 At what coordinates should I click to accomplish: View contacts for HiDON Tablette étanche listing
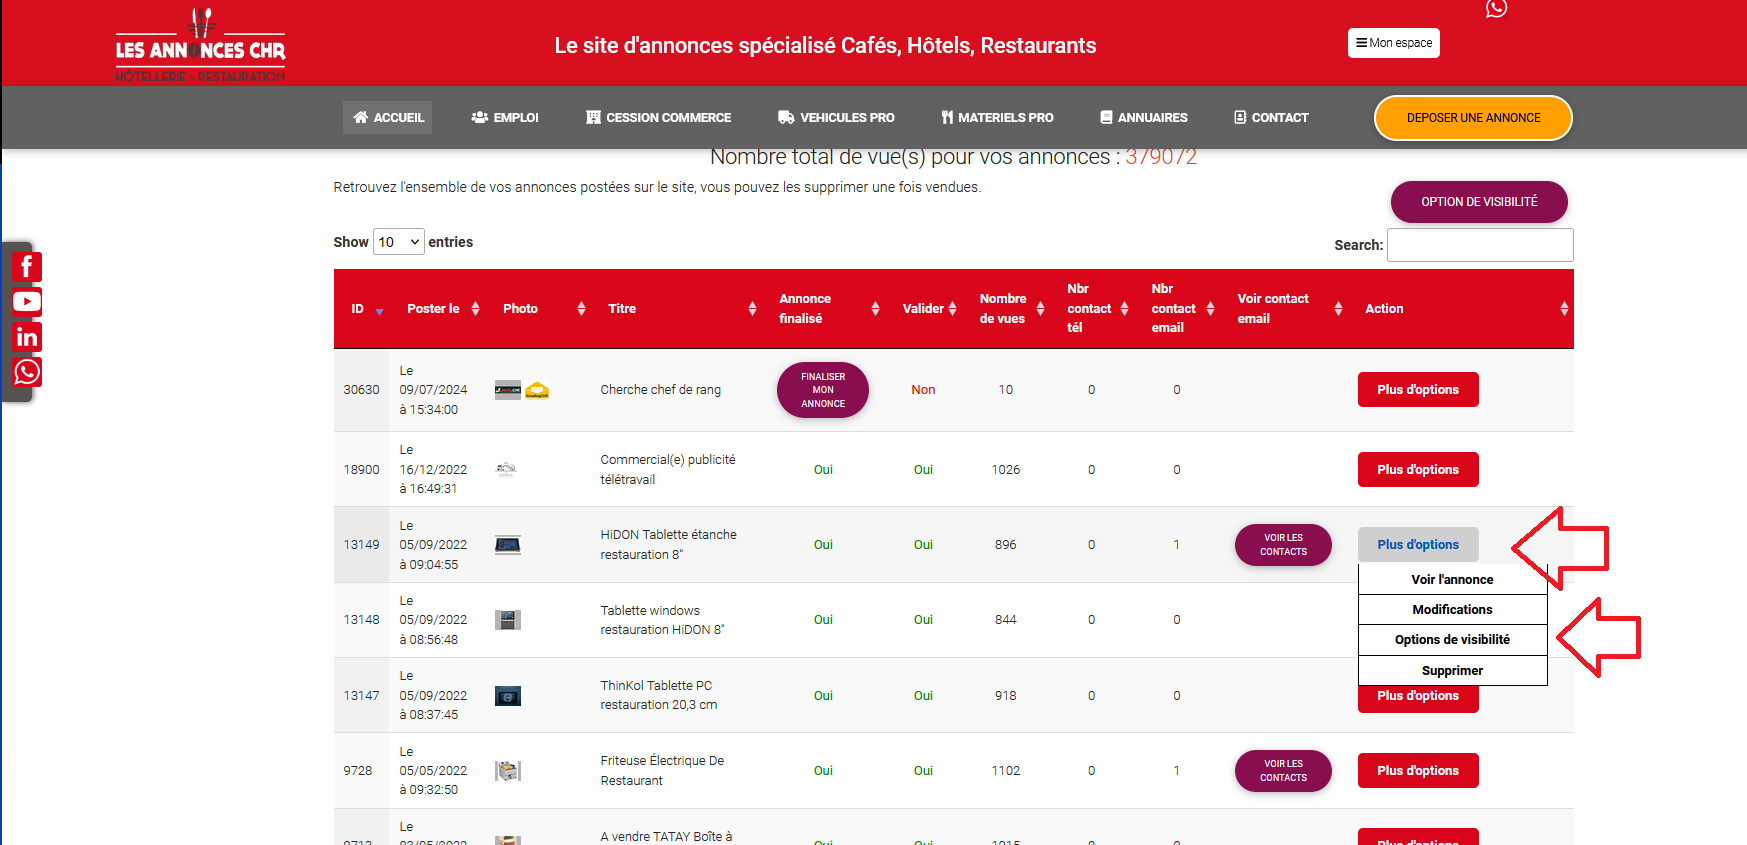[1283, 545]
